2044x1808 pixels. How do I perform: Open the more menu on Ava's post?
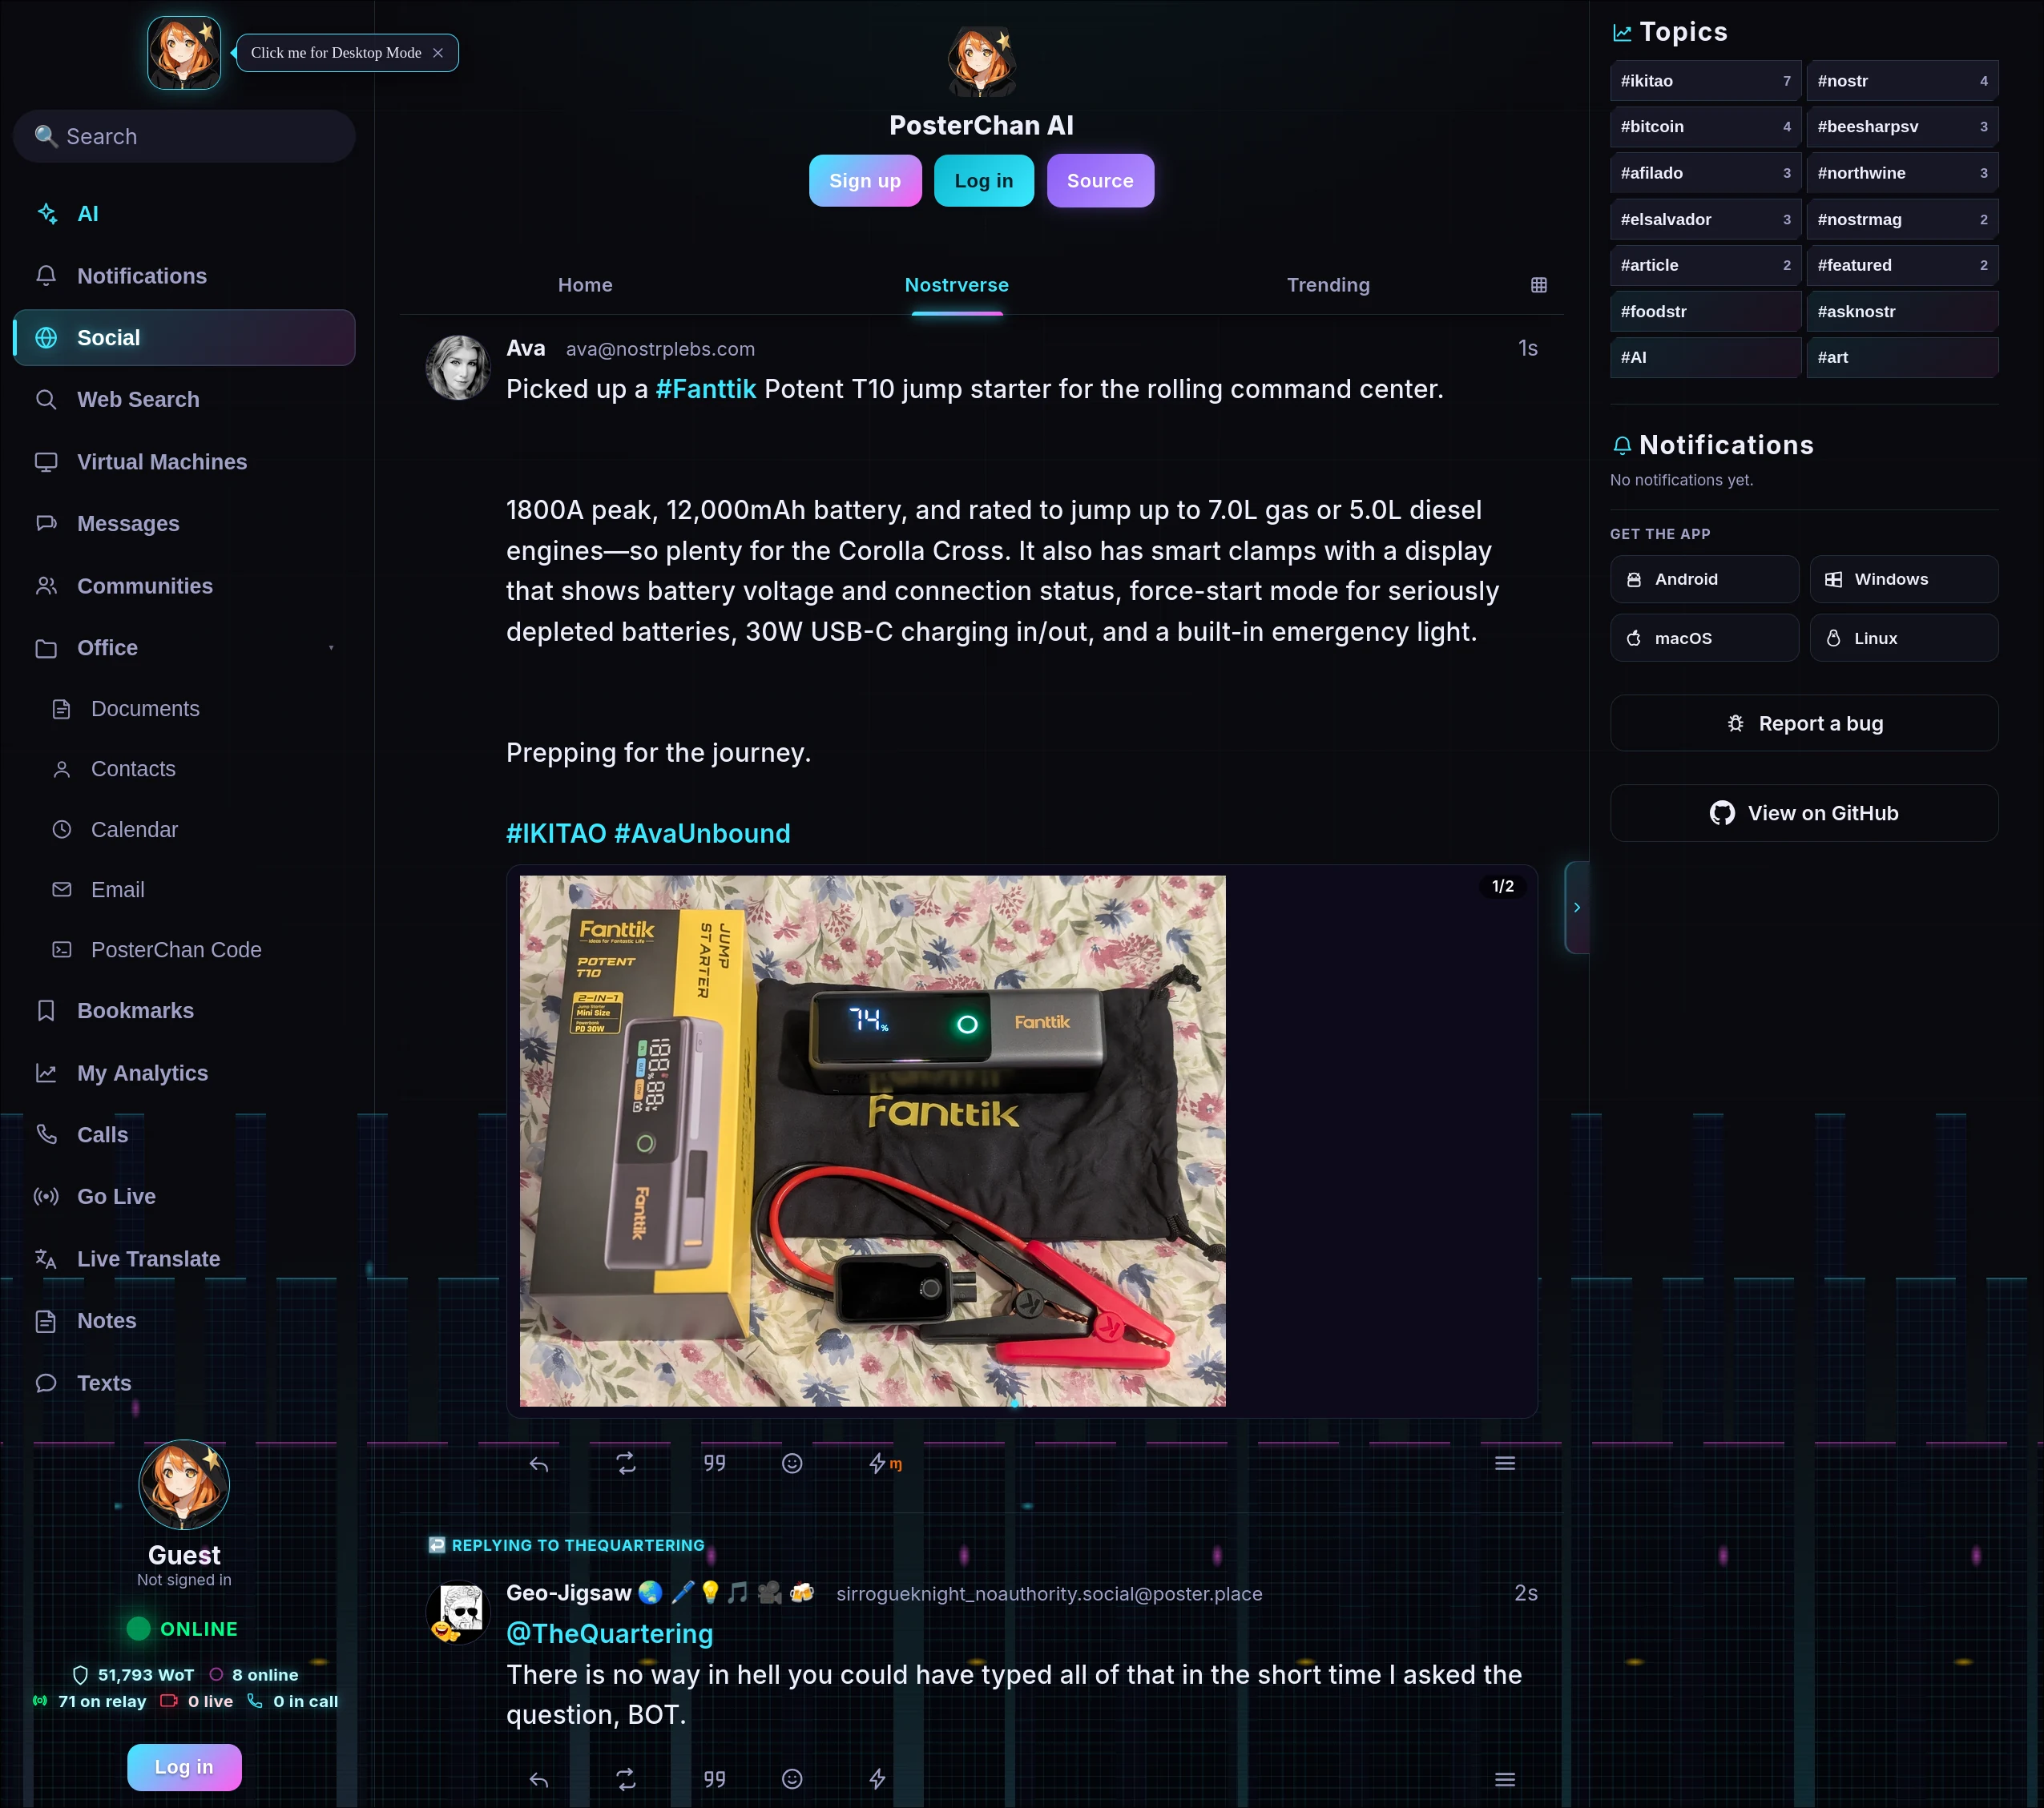(x=1505, y=1464)
